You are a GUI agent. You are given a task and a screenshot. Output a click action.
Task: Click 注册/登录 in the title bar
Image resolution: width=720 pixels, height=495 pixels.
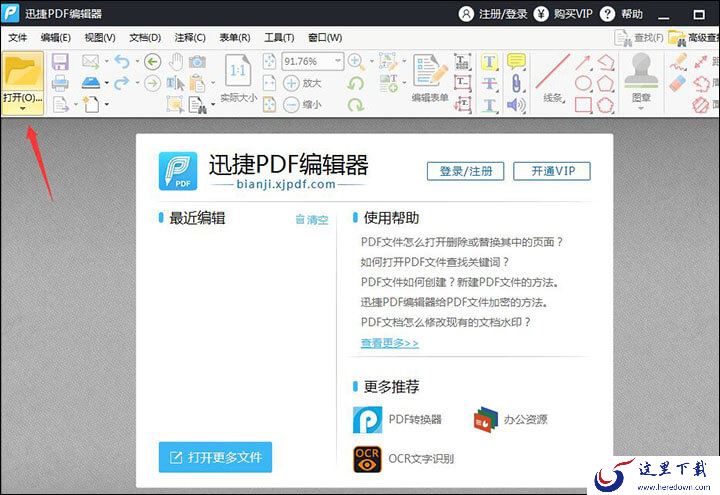(x=493, y=14)
